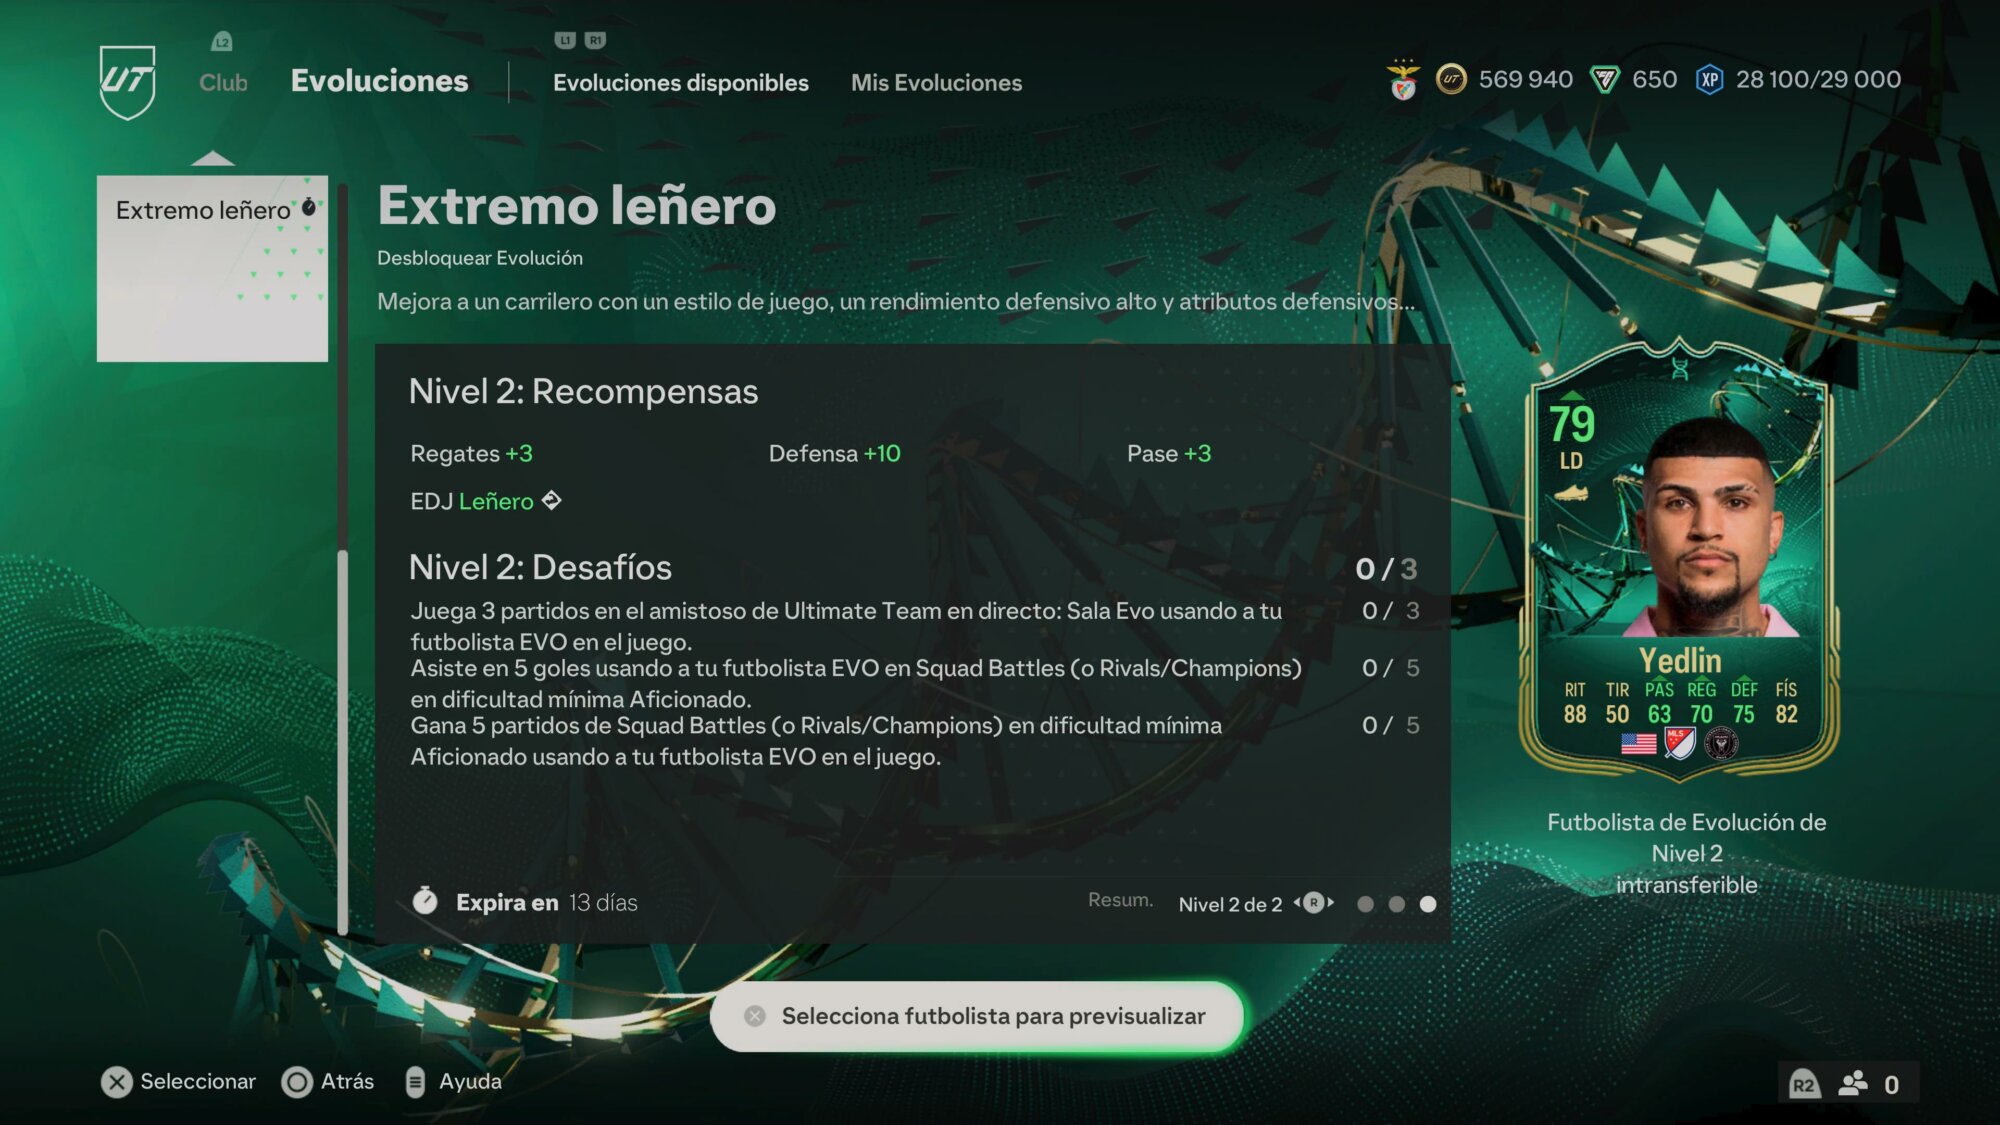Click the X icon in preview button
The height and width of the screenshot is (1125, 2000).
pyautogui.click(x=755, y=1016)
